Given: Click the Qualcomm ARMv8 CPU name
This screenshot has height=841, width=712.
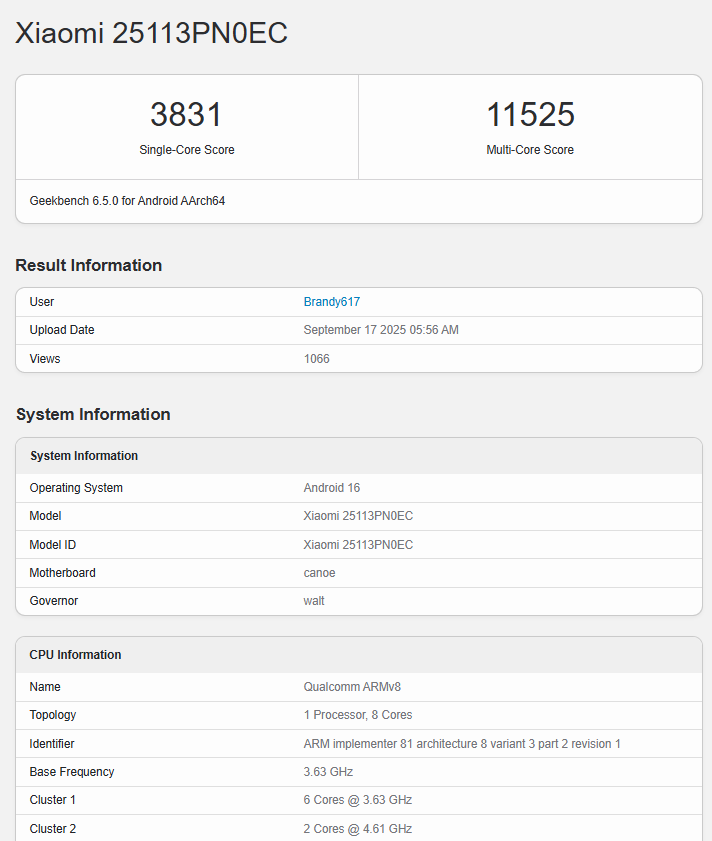Looking at the screenshot, I should tap(352, 687).
